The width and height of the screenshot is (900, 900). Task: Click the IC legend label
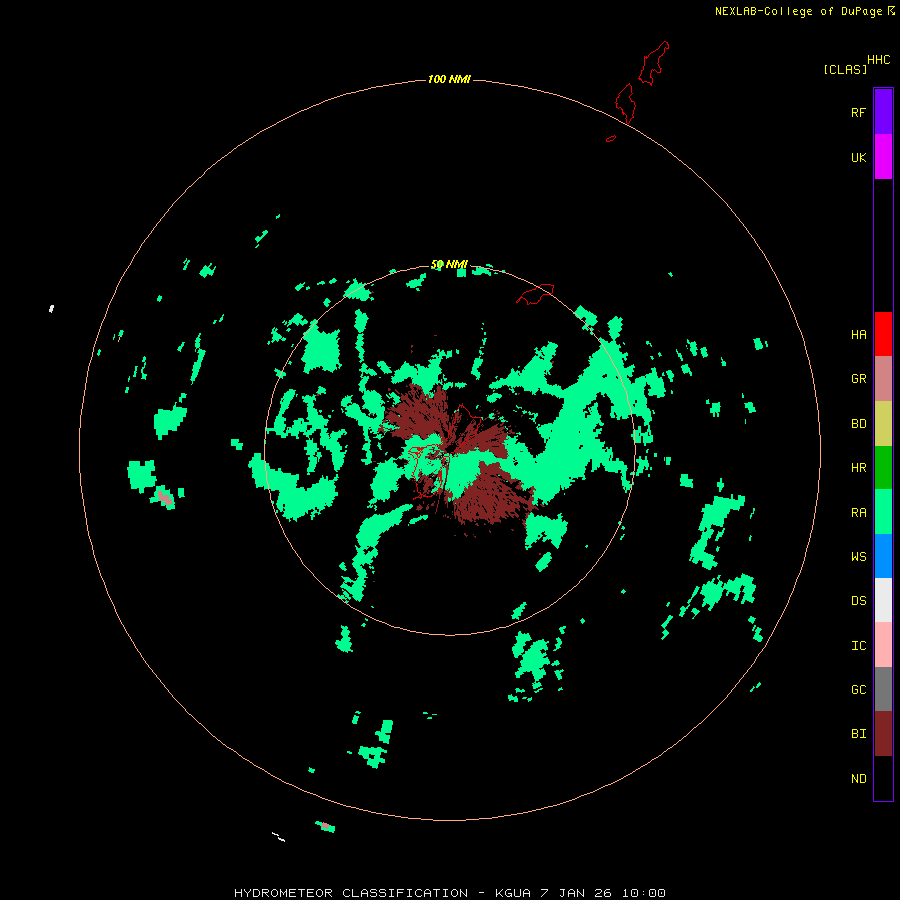tap(858, 645)
